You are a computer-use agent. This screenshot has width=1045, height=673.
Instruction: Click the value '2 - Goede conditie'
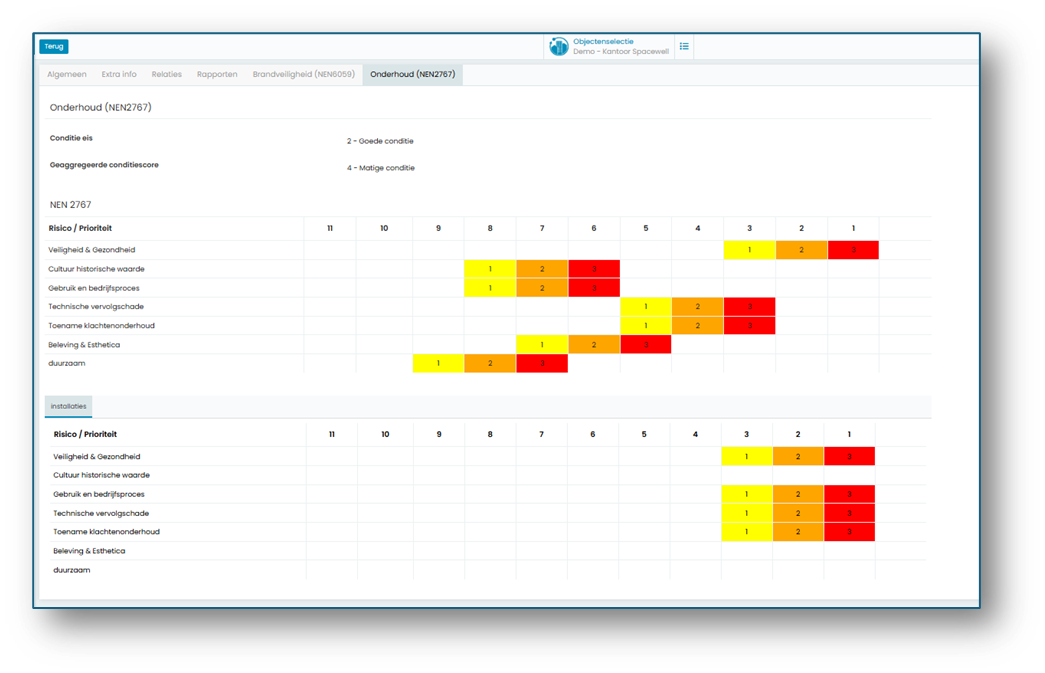pyautogui.click(x=380, y=141)
